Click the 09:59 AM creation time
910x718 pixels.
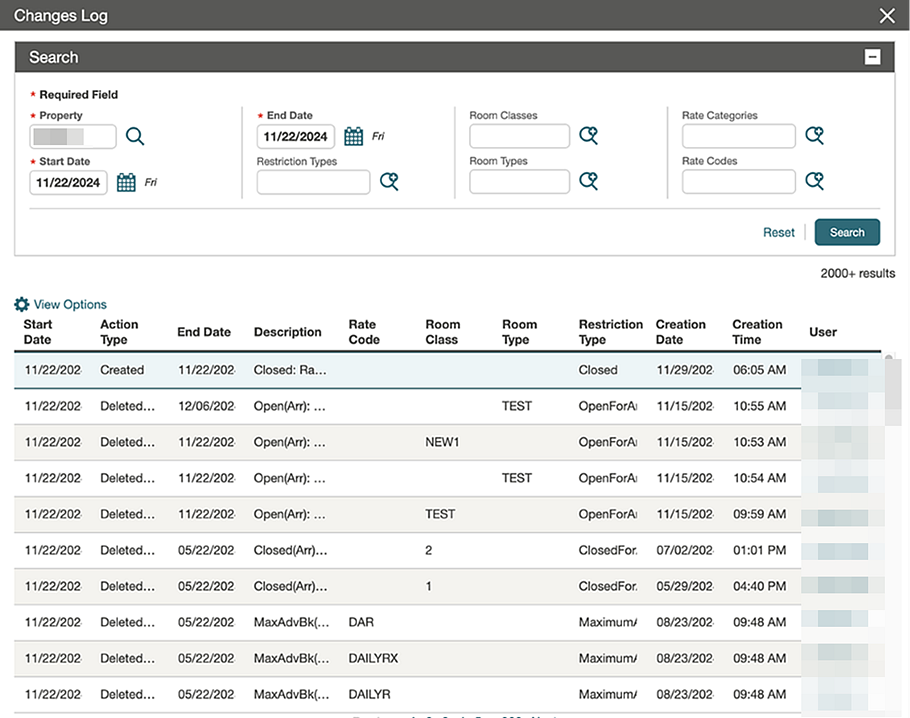759,514
